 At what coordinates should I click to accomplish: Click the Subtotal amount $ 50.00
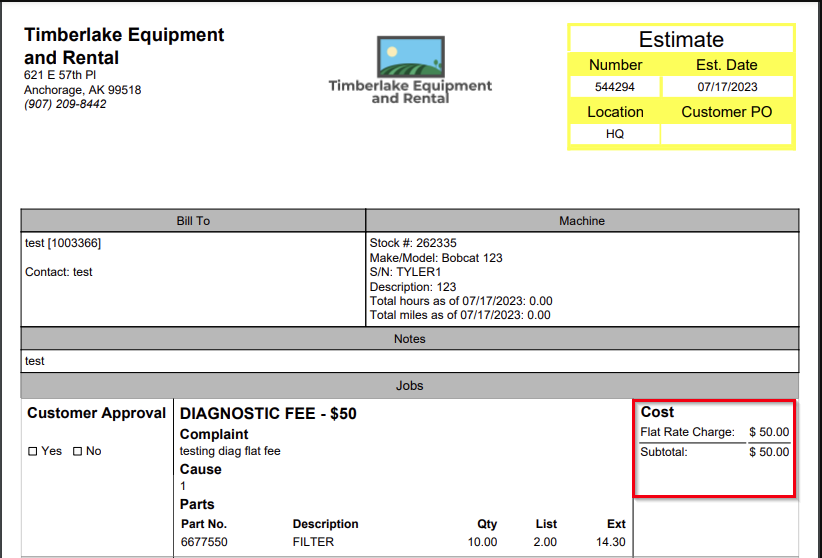(x=769, y=452)
